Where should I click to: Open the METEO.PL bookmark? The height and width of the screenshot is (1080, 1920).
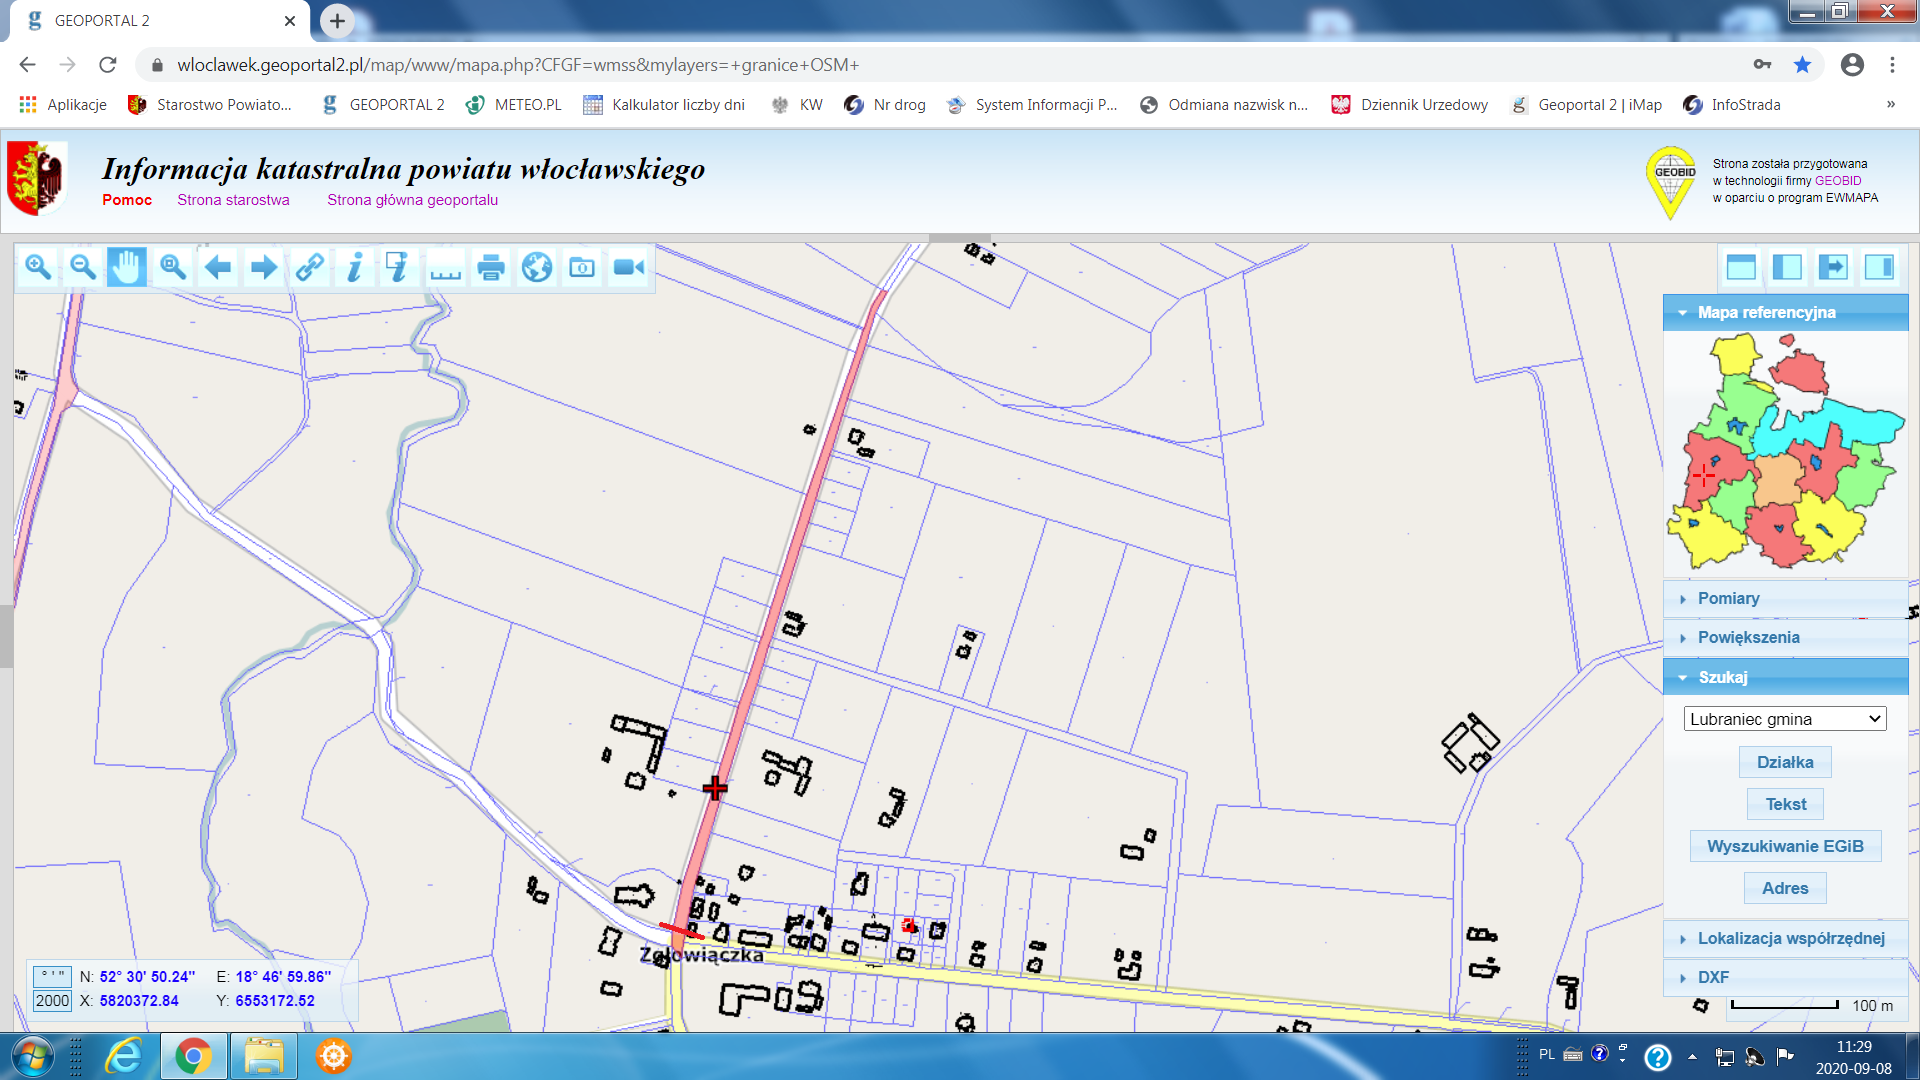click(x=514, y=105)
